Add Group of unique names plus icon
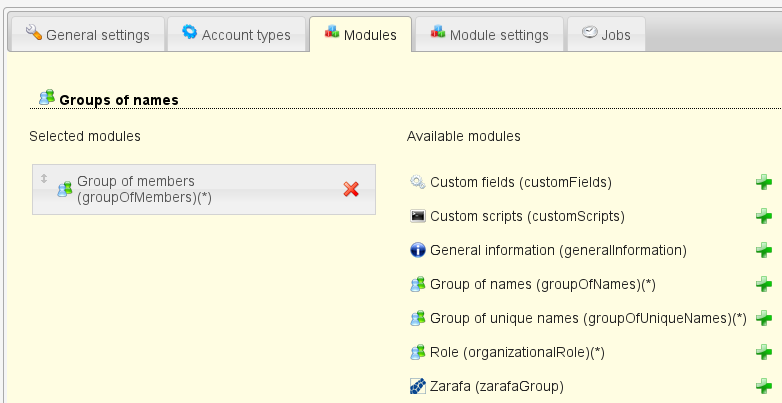 (x=764, y=318)
